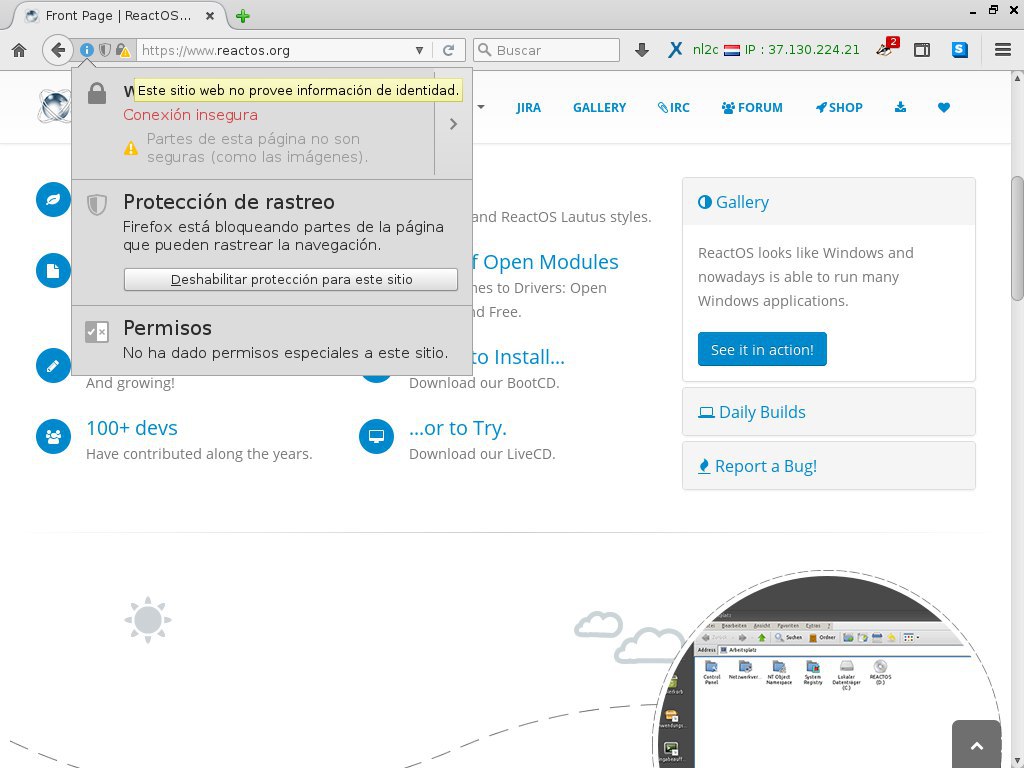Click Deshabilitar protección para este sitio button
Viewport: 1024px width, 768px height.
coord(291,280)
